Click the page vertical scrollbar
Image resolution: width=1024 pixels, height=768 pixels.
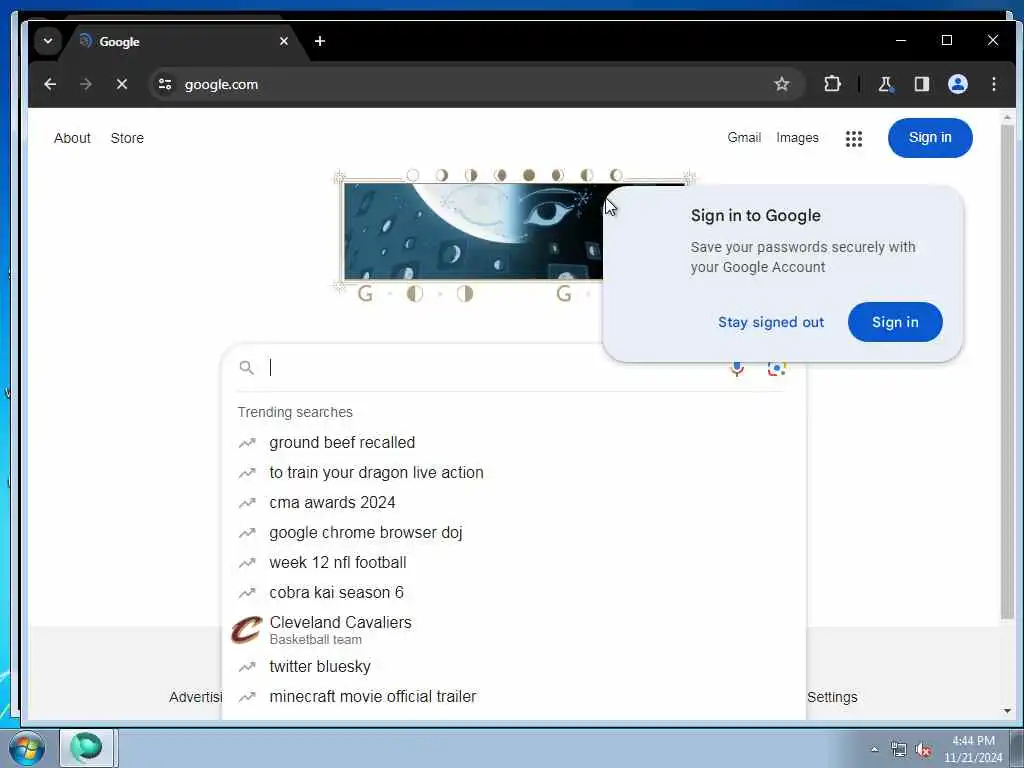1007,372
